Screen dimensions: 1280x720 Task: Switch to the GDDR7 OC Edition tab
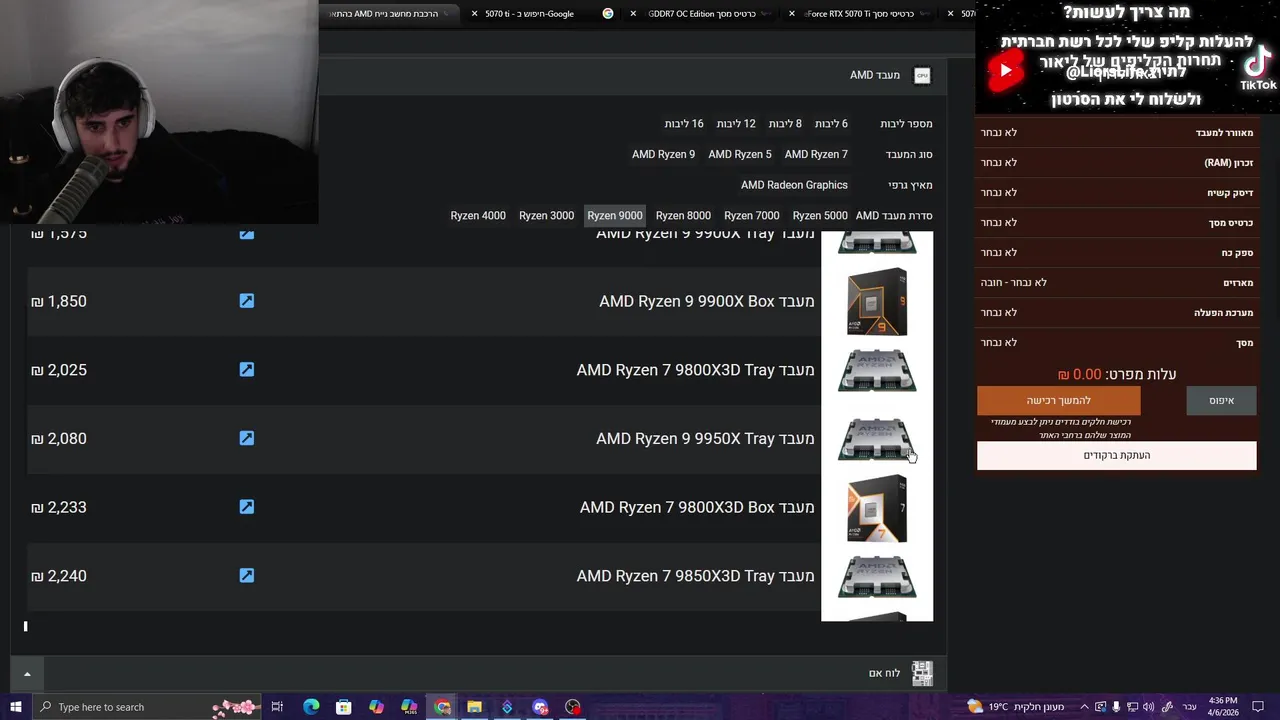point(703,14)
